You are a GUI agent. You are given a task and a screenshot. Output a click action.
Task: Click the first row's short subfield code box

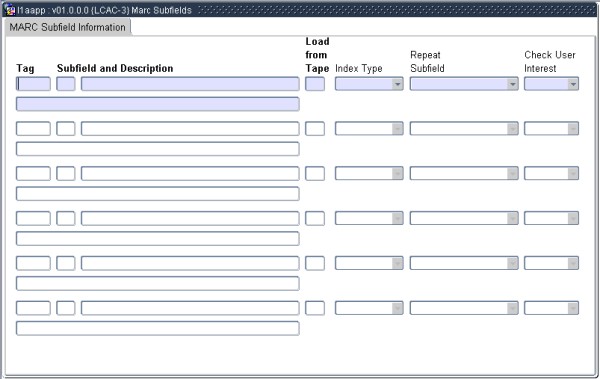coord(66,84)
